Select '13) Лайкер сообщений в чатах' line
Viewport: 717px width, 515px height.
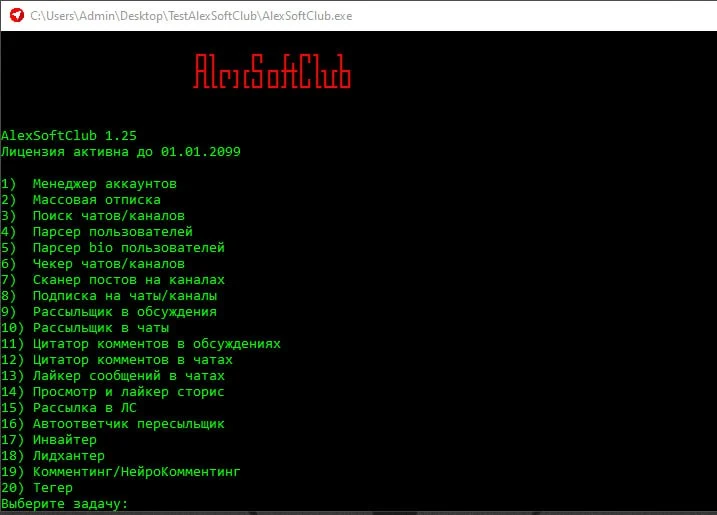(113, 376)
